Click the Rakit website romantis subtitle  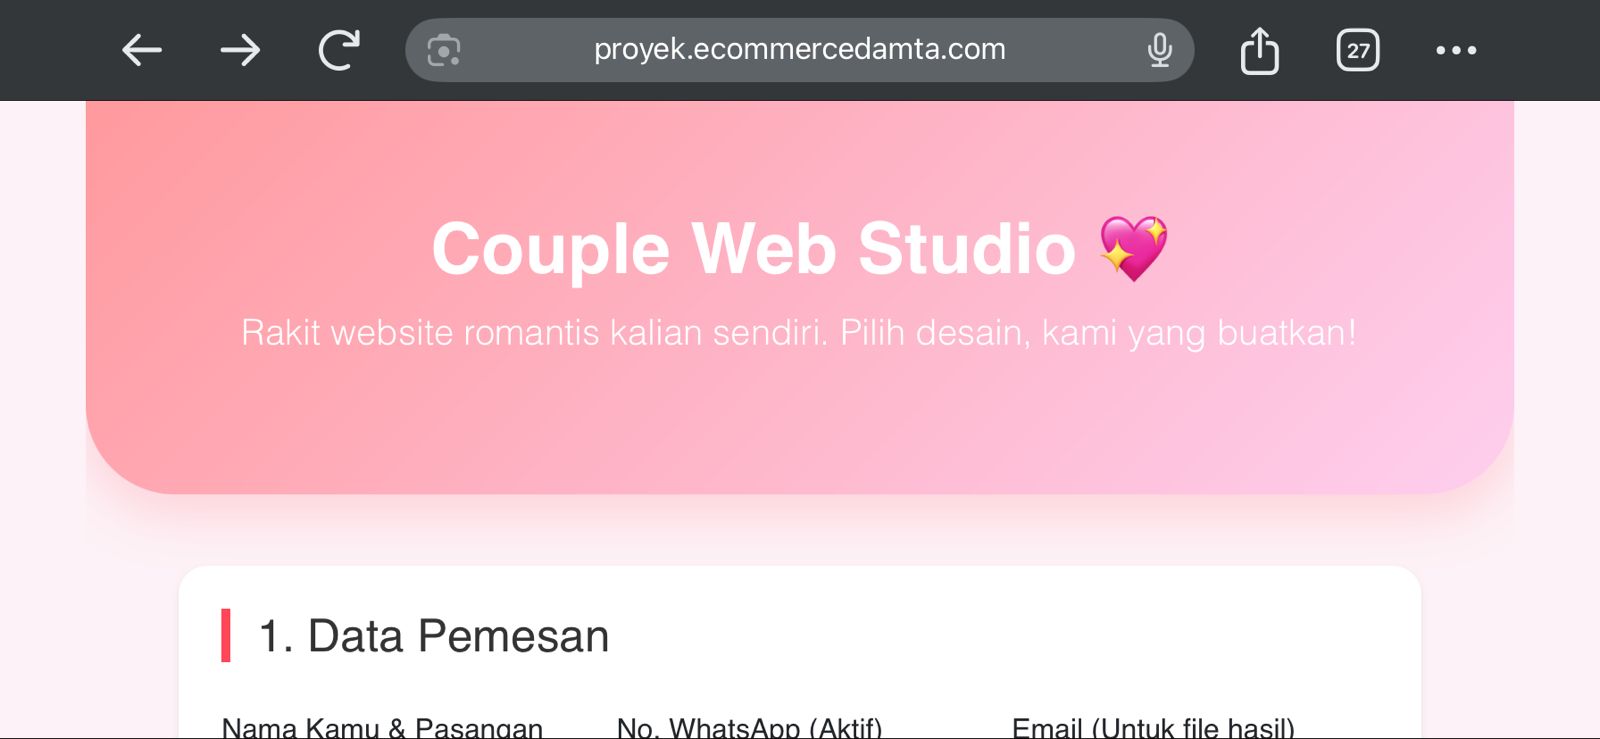(799, 333)
